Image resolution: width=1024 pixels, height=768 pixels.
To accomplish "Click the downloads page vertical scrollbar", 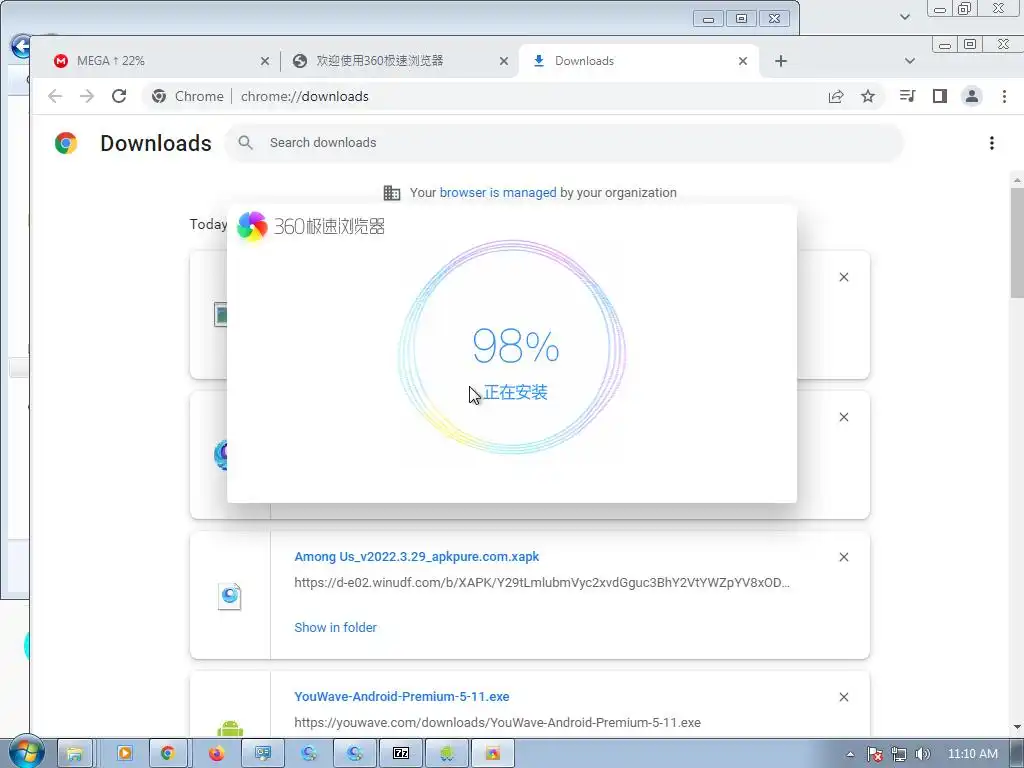I will point(1017,242).
